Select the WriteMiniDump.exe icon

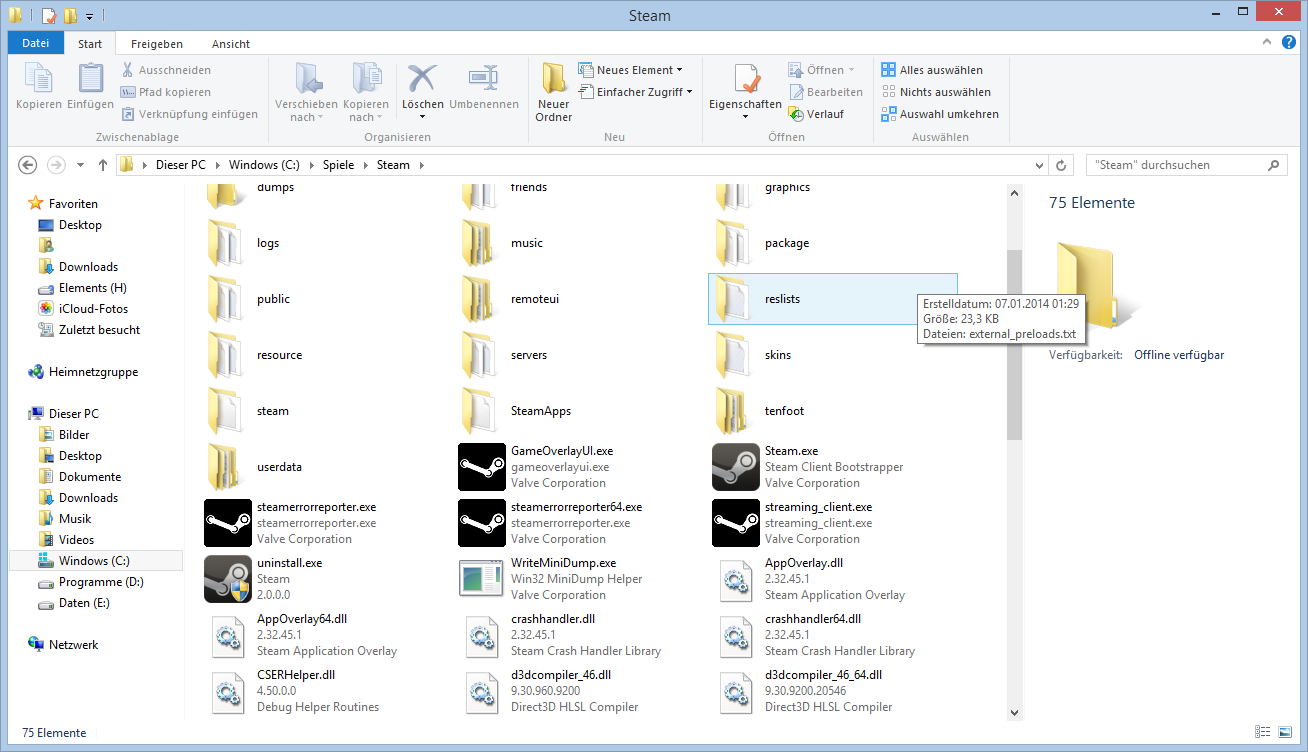482,579
